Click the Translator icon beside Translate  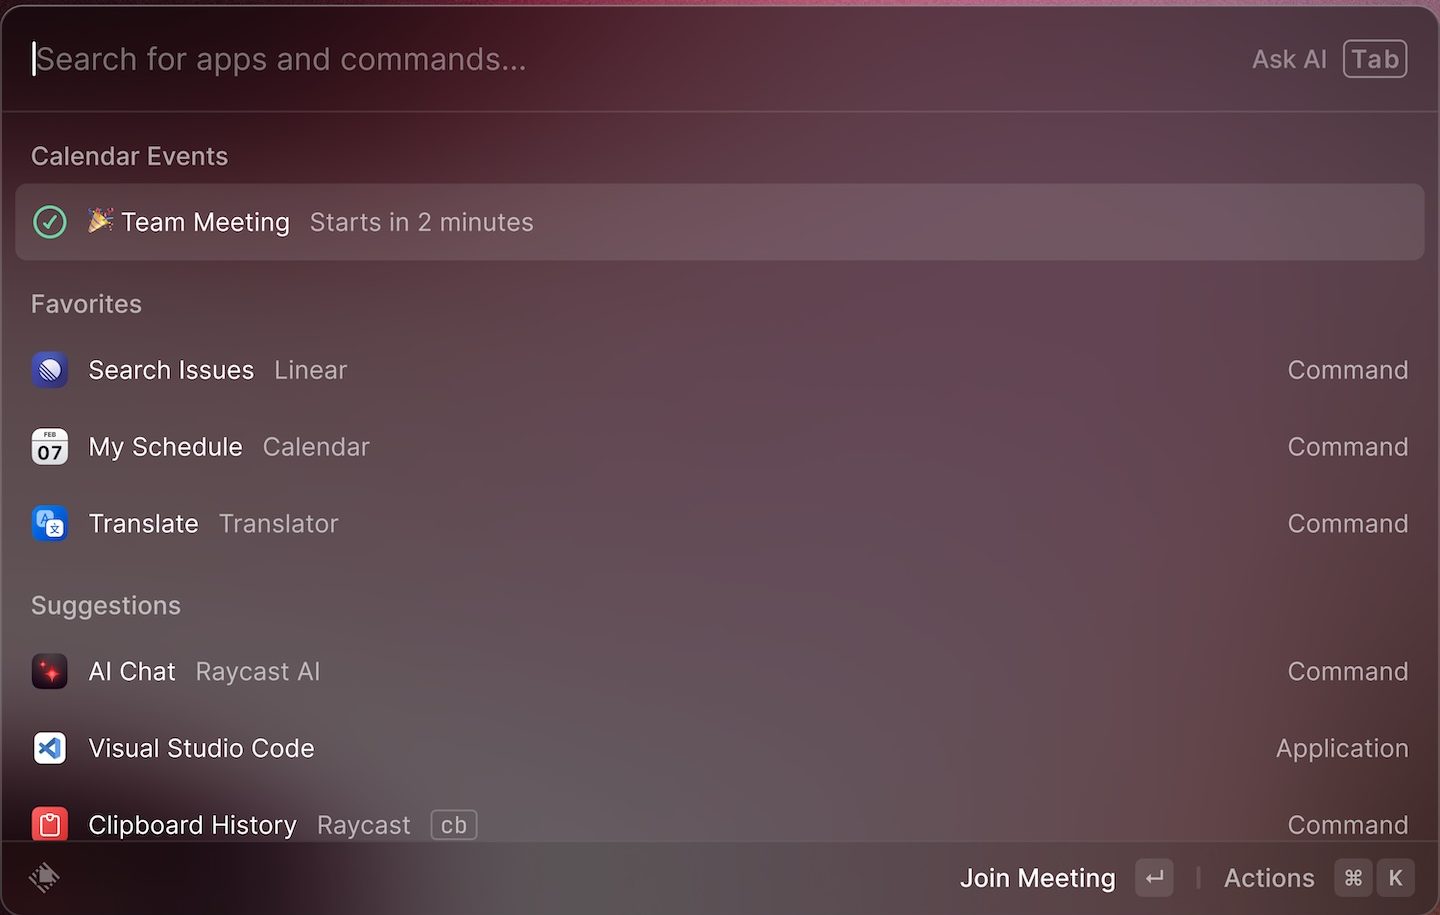coord(50,524)
